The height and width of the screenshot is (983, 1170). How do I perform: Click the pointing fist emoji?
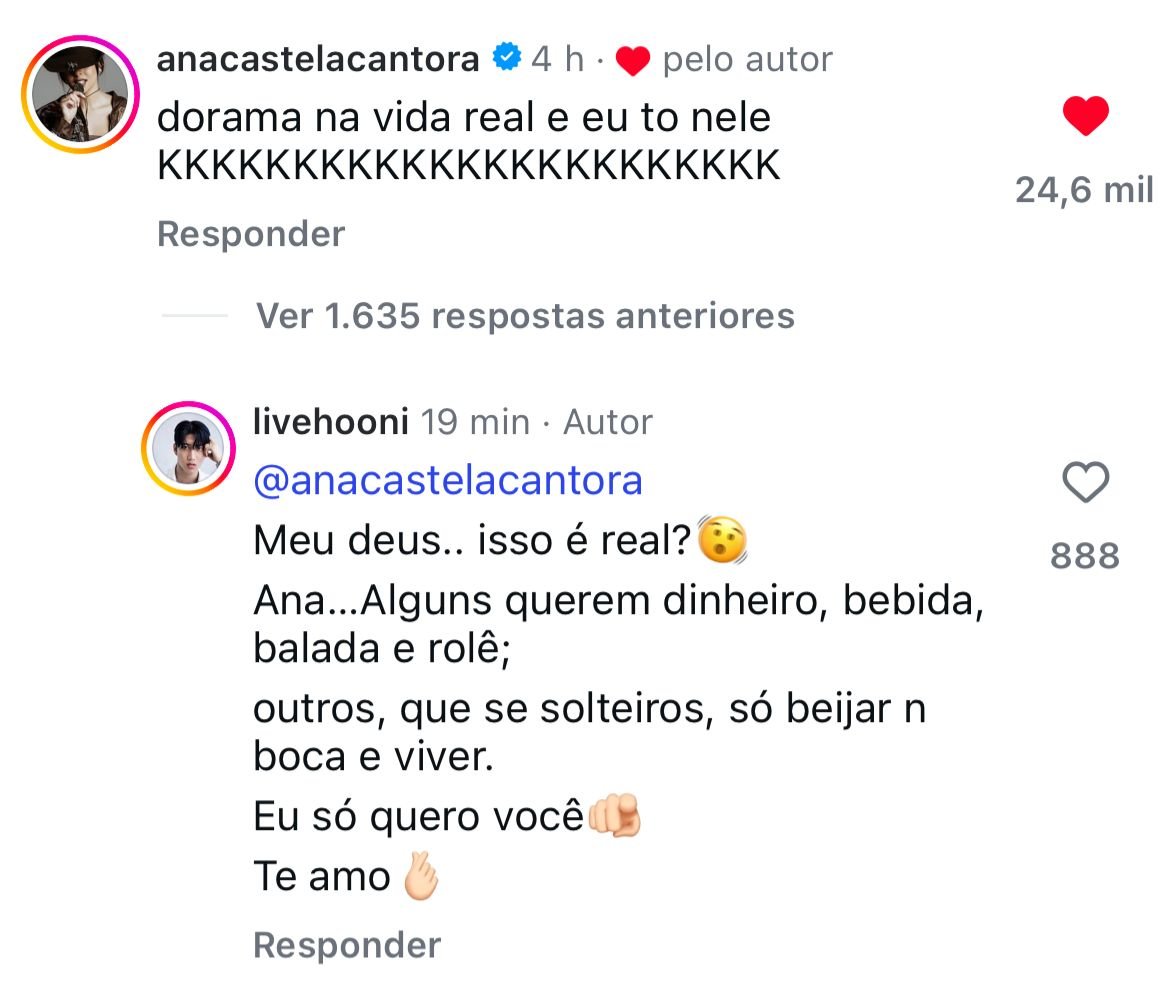(614, 818)
